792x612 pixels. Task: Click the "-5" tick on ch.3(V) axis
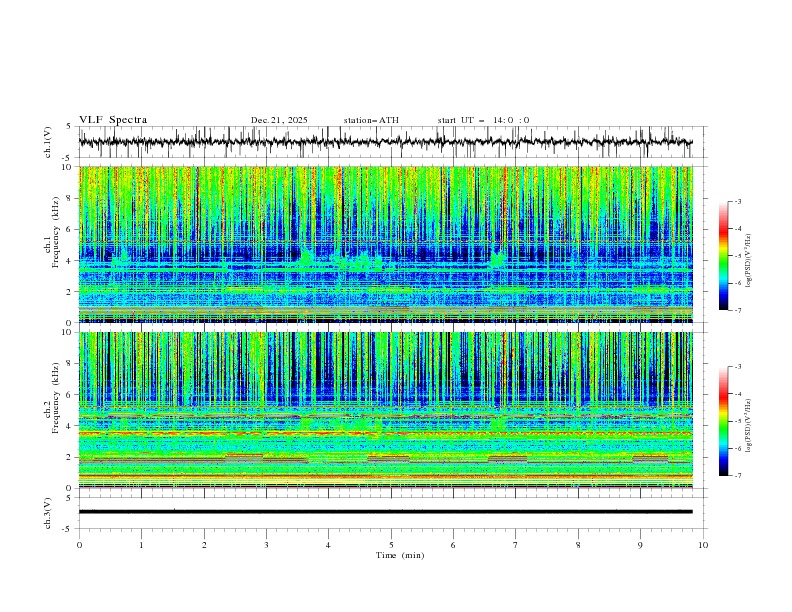[x=67, y=529]
